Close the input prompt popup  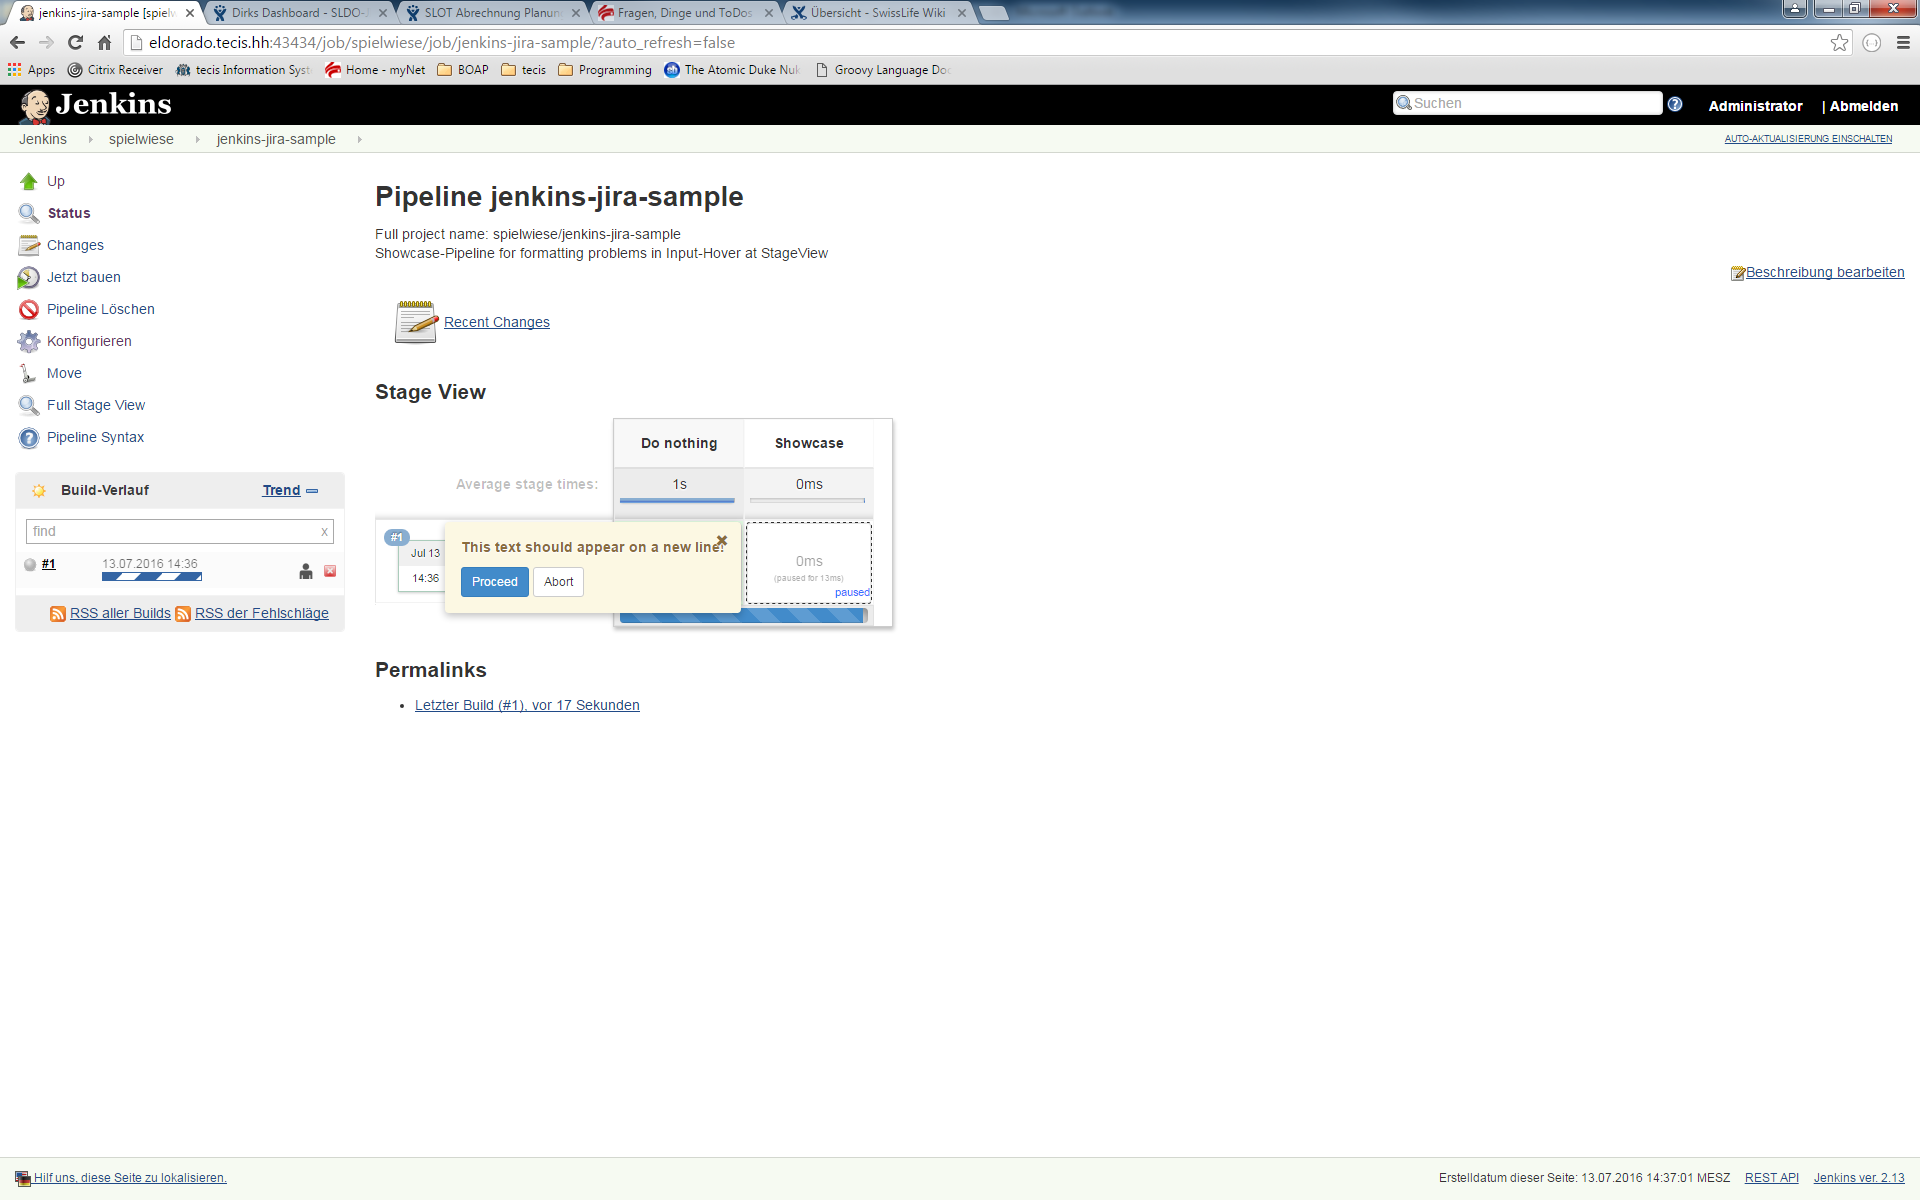coord(722,541)
